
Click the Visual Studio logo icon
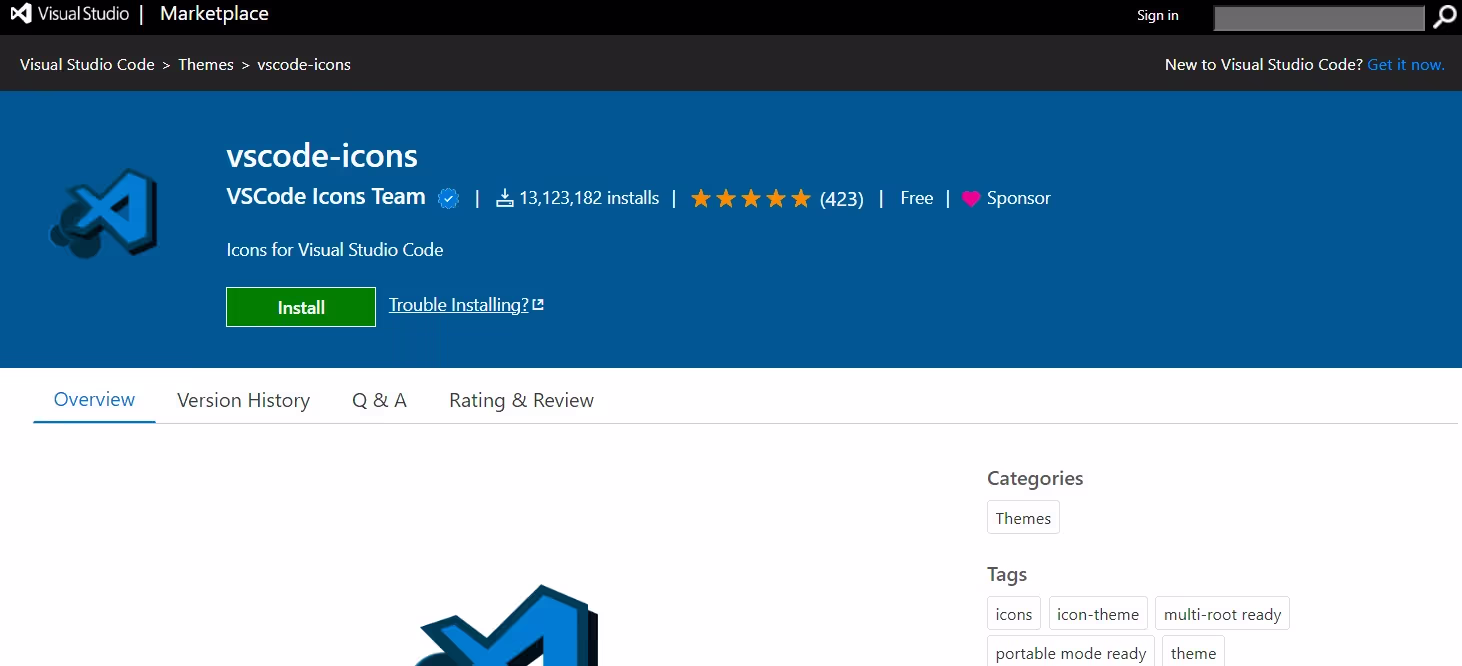click(x=21, y=14)
